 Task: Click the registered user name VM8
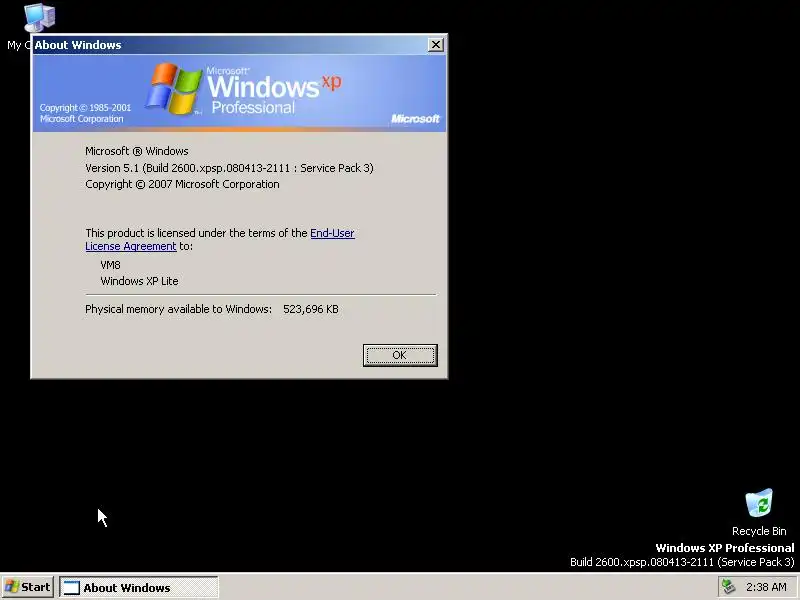click(110, 265)
